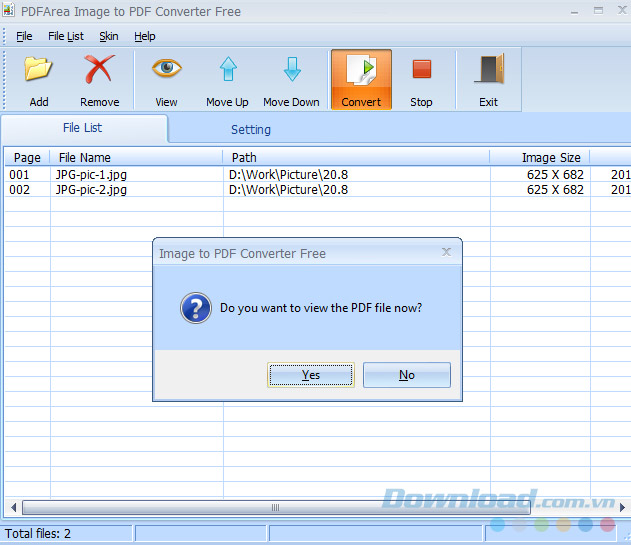631x545 pixels.
Task: Open the Help menu
Action: coord(144,36)
